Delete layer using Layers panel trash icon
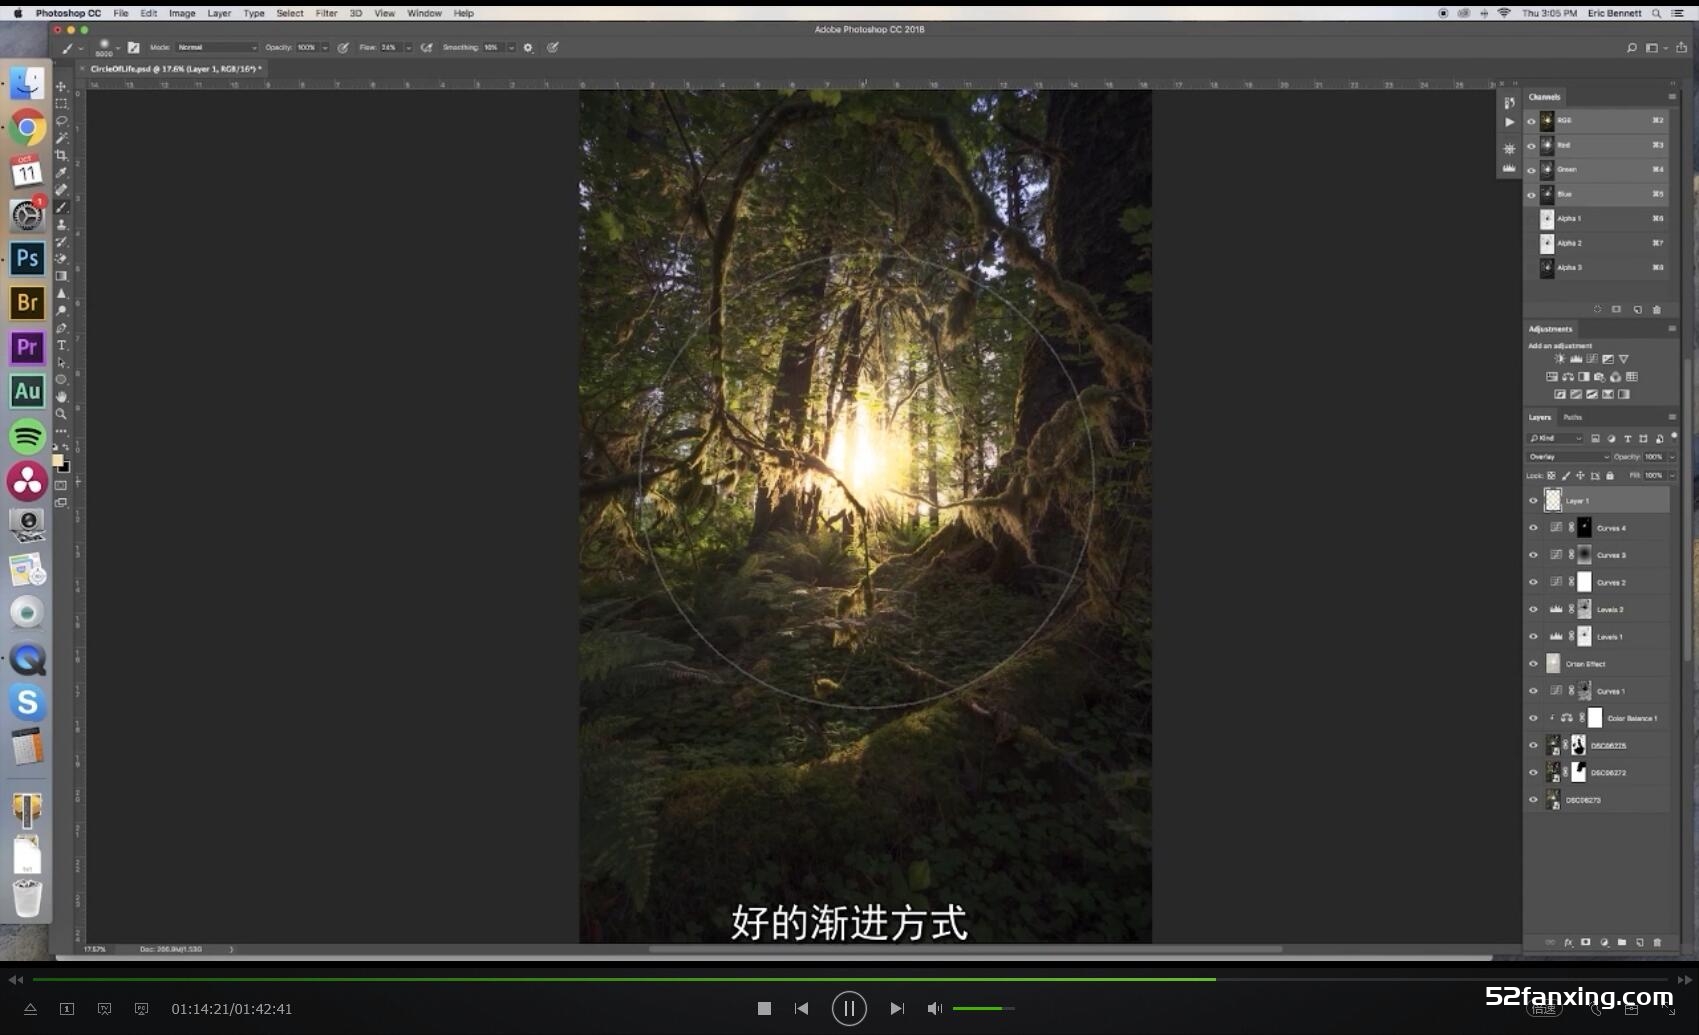 1657,942
